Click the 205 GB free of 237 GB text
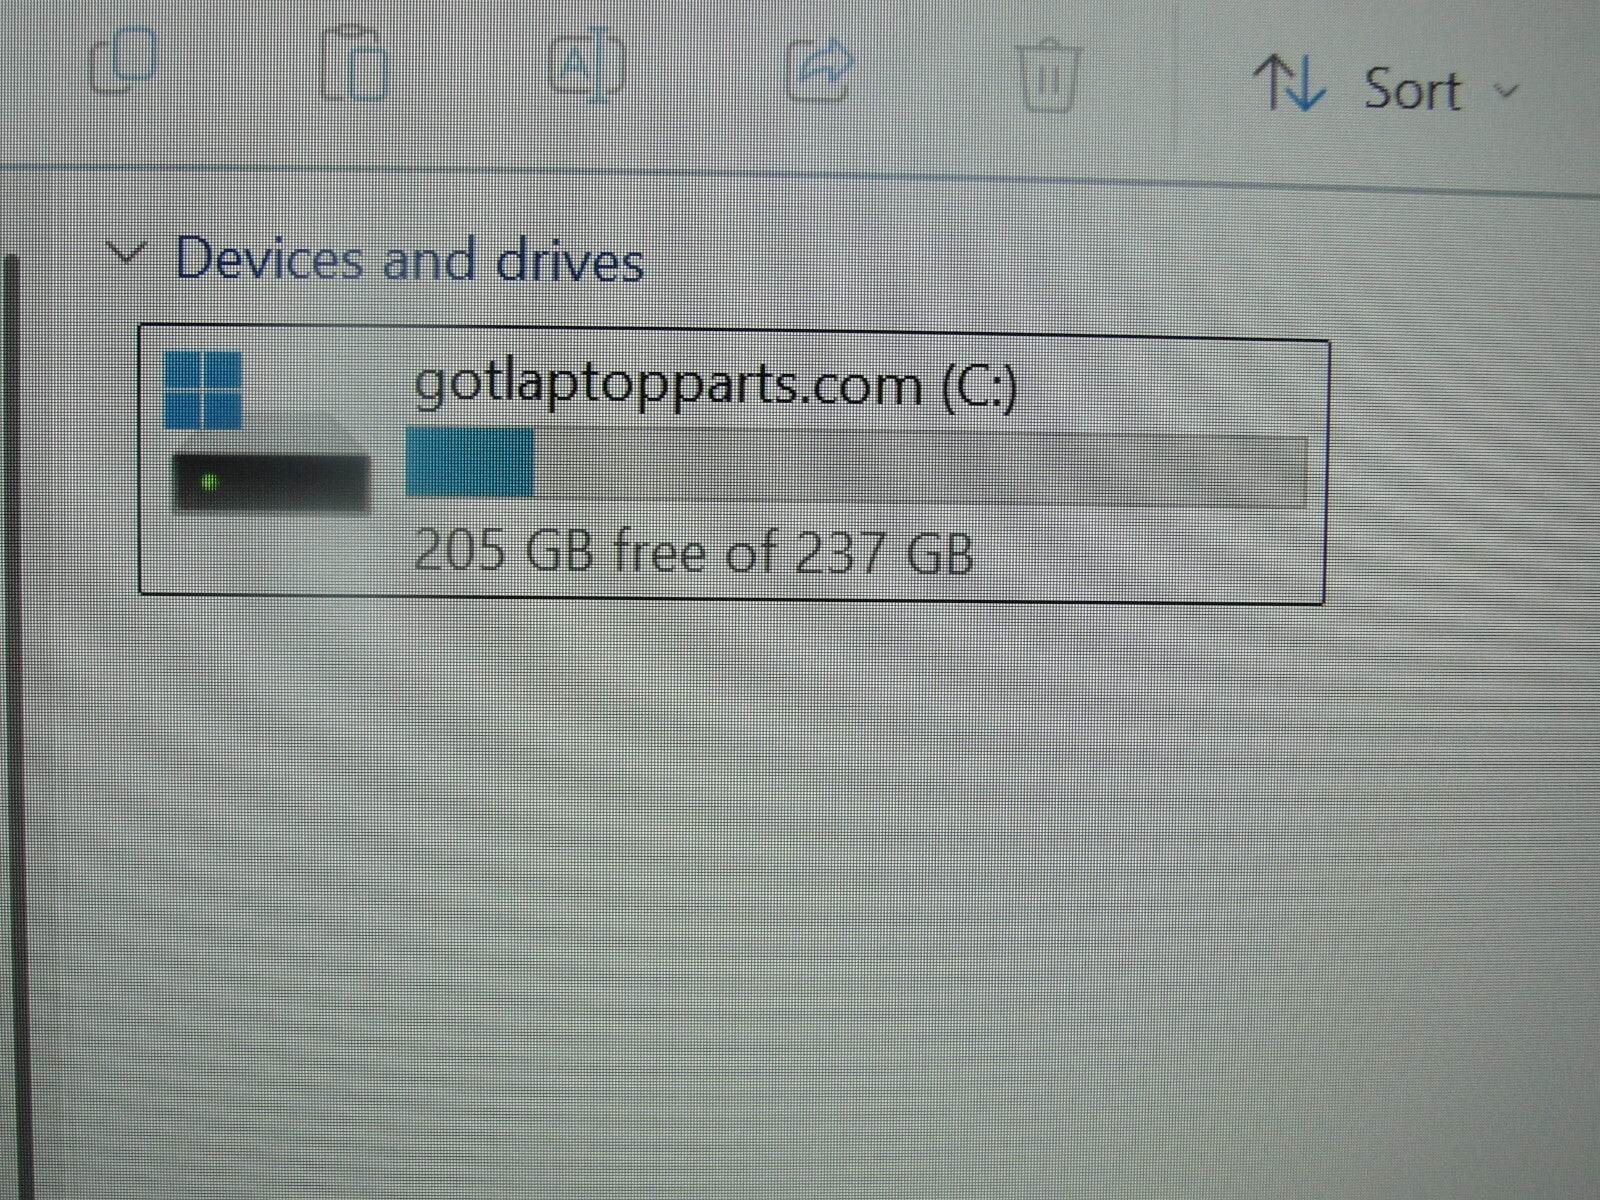 pos(693,552)
